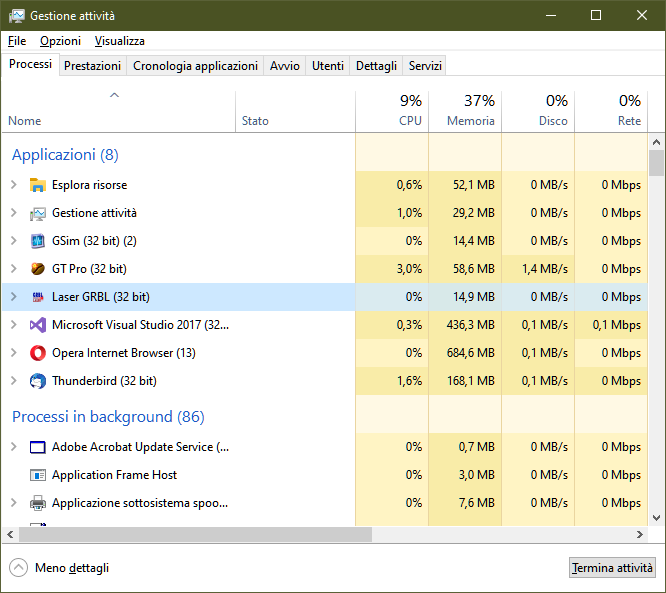Open the Avvio tab

tap(285, 66)
